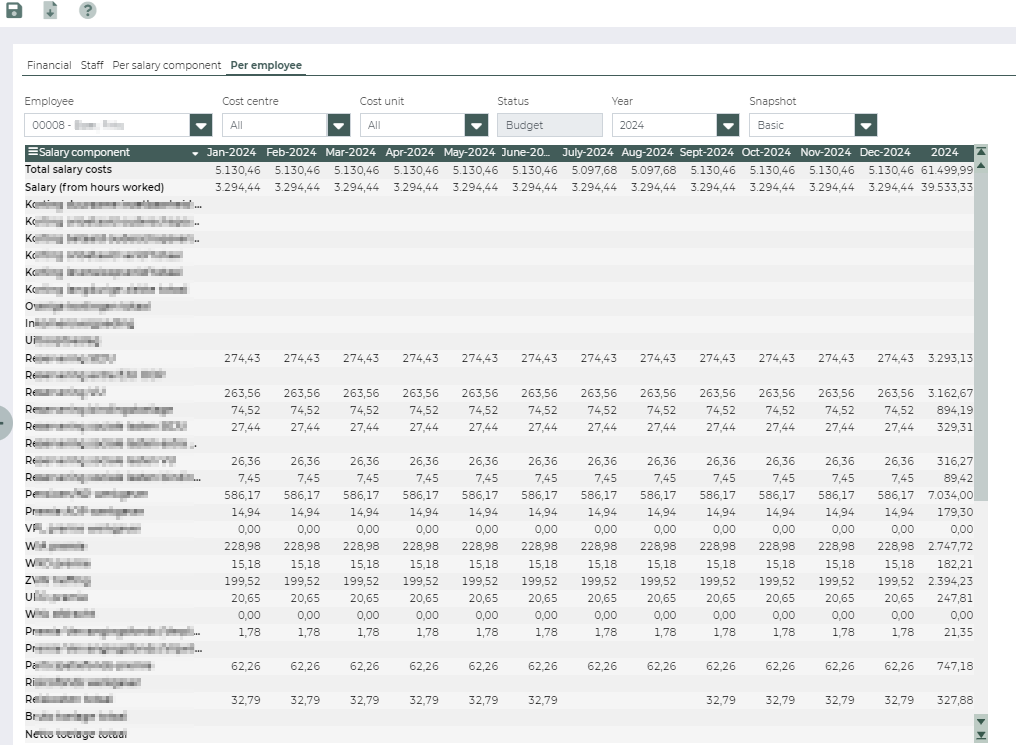Click the yearly total 39.533,33
The width and height of the screenshot is (1016, 745).
click(x=947, y=187)
